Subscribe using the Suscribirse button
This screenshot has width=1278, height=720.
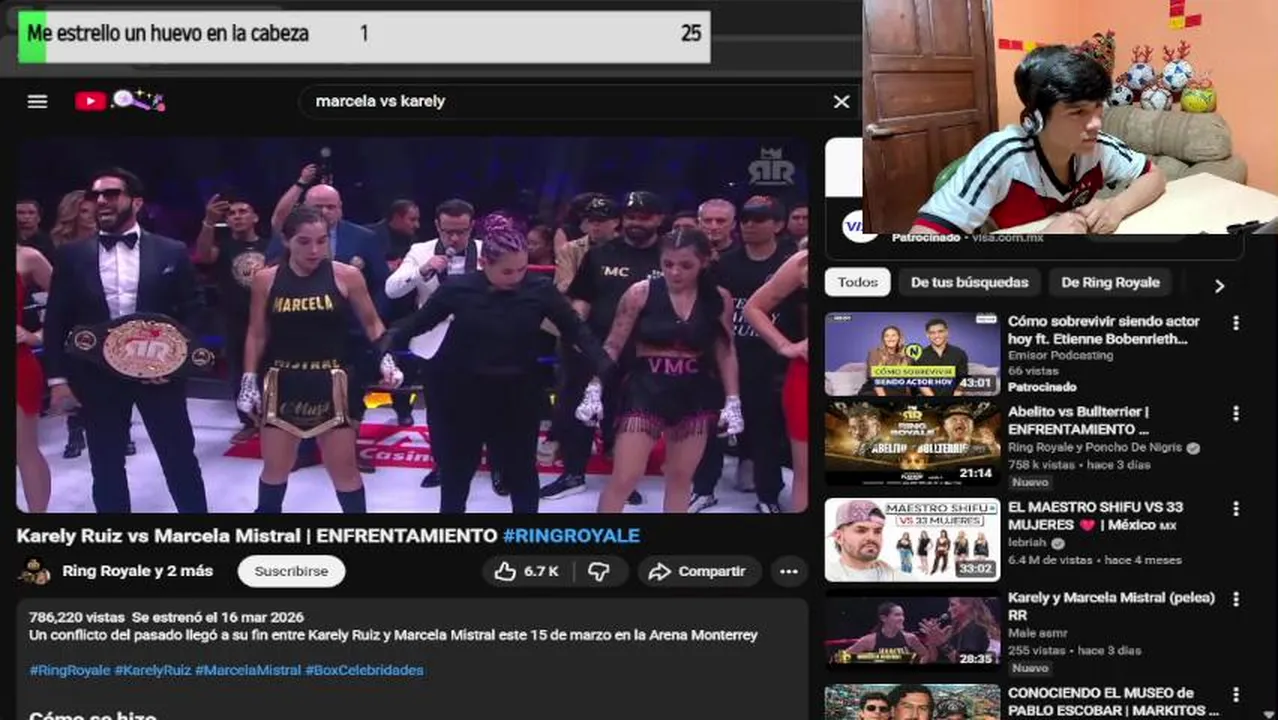[x=291, y=571]
